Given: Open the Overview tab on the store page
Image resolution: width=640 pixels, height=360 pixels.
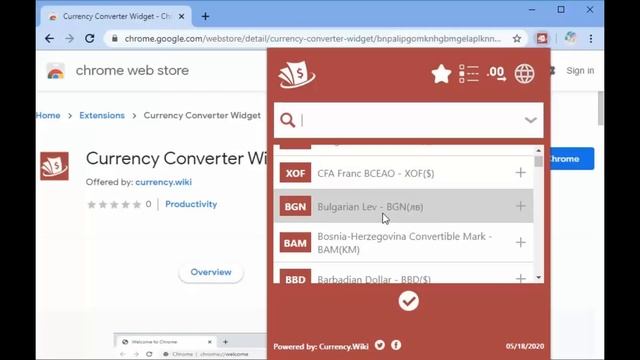Looking at the screenshot, I should coord(211,272).
